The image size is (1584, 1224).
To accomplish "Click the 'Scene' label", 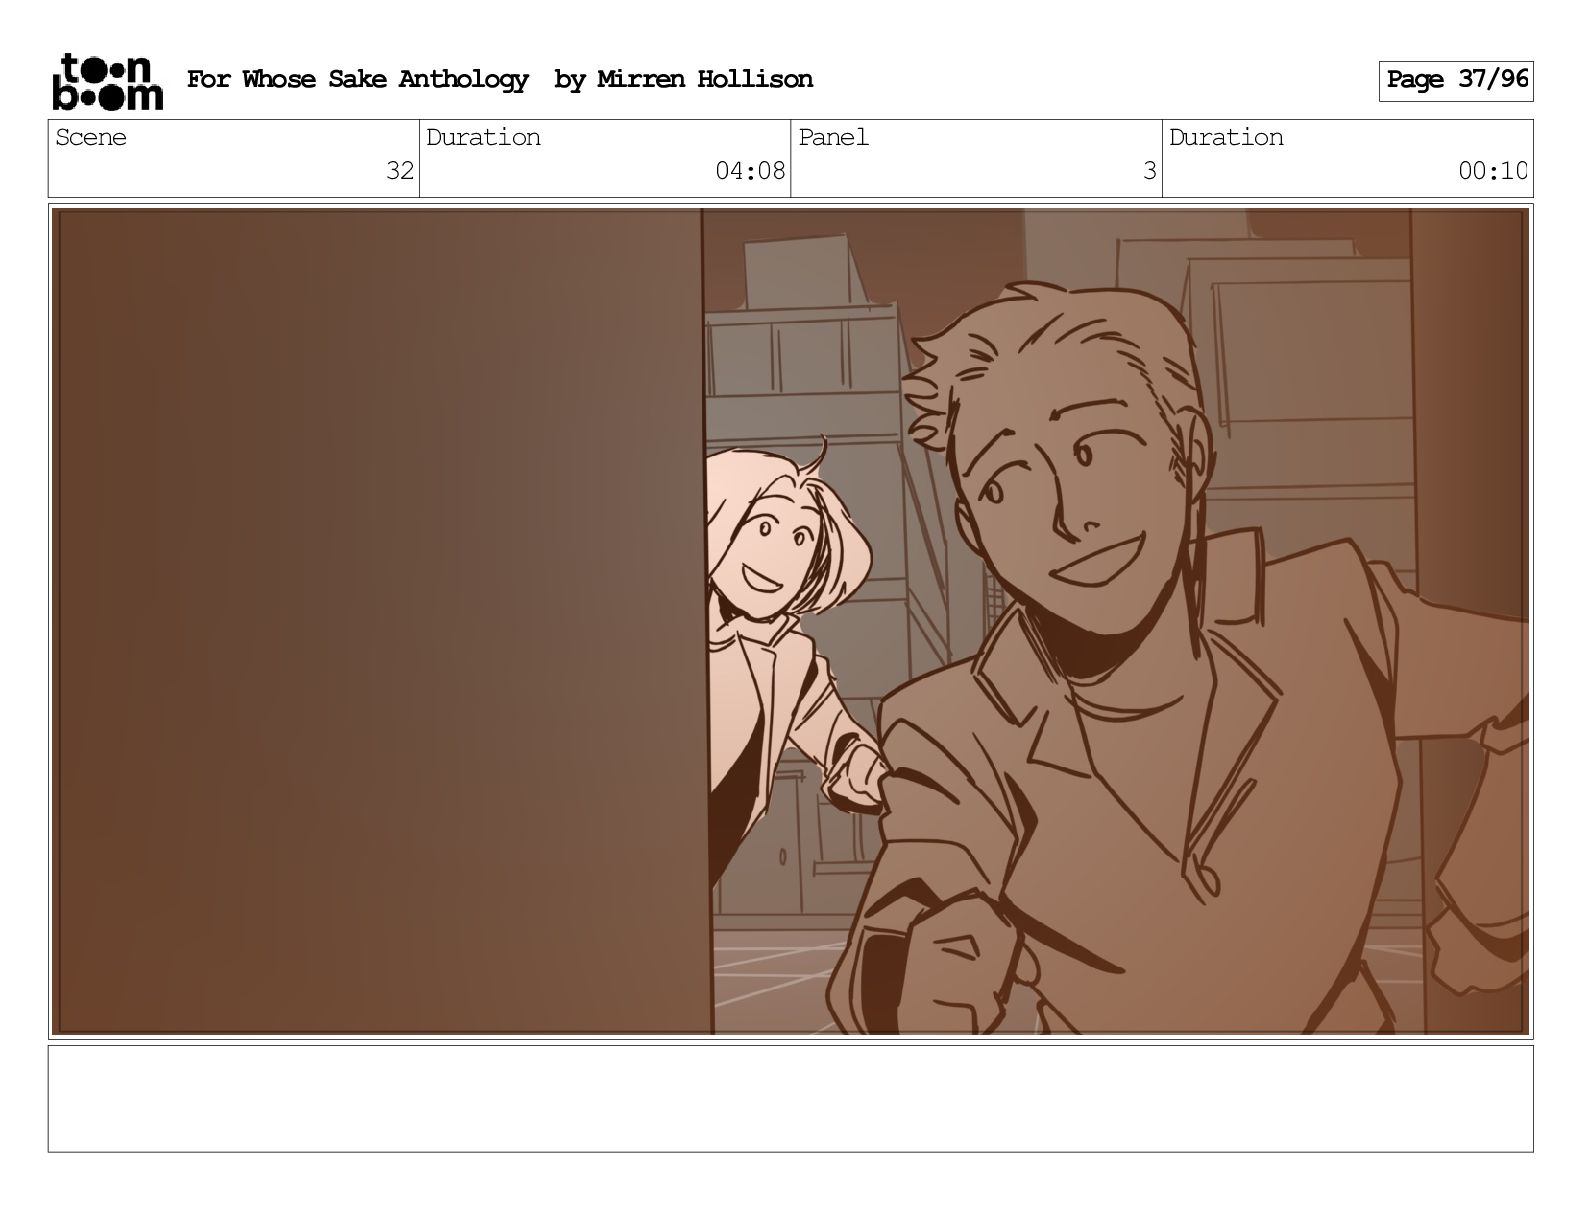I will pyautogui.click(x=91, y=137).
